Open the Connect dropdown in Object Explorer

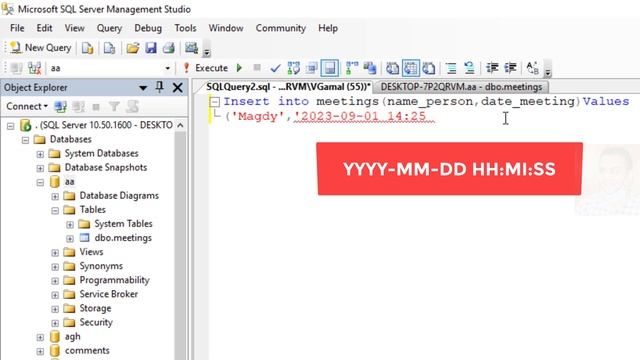pos(27,106)
